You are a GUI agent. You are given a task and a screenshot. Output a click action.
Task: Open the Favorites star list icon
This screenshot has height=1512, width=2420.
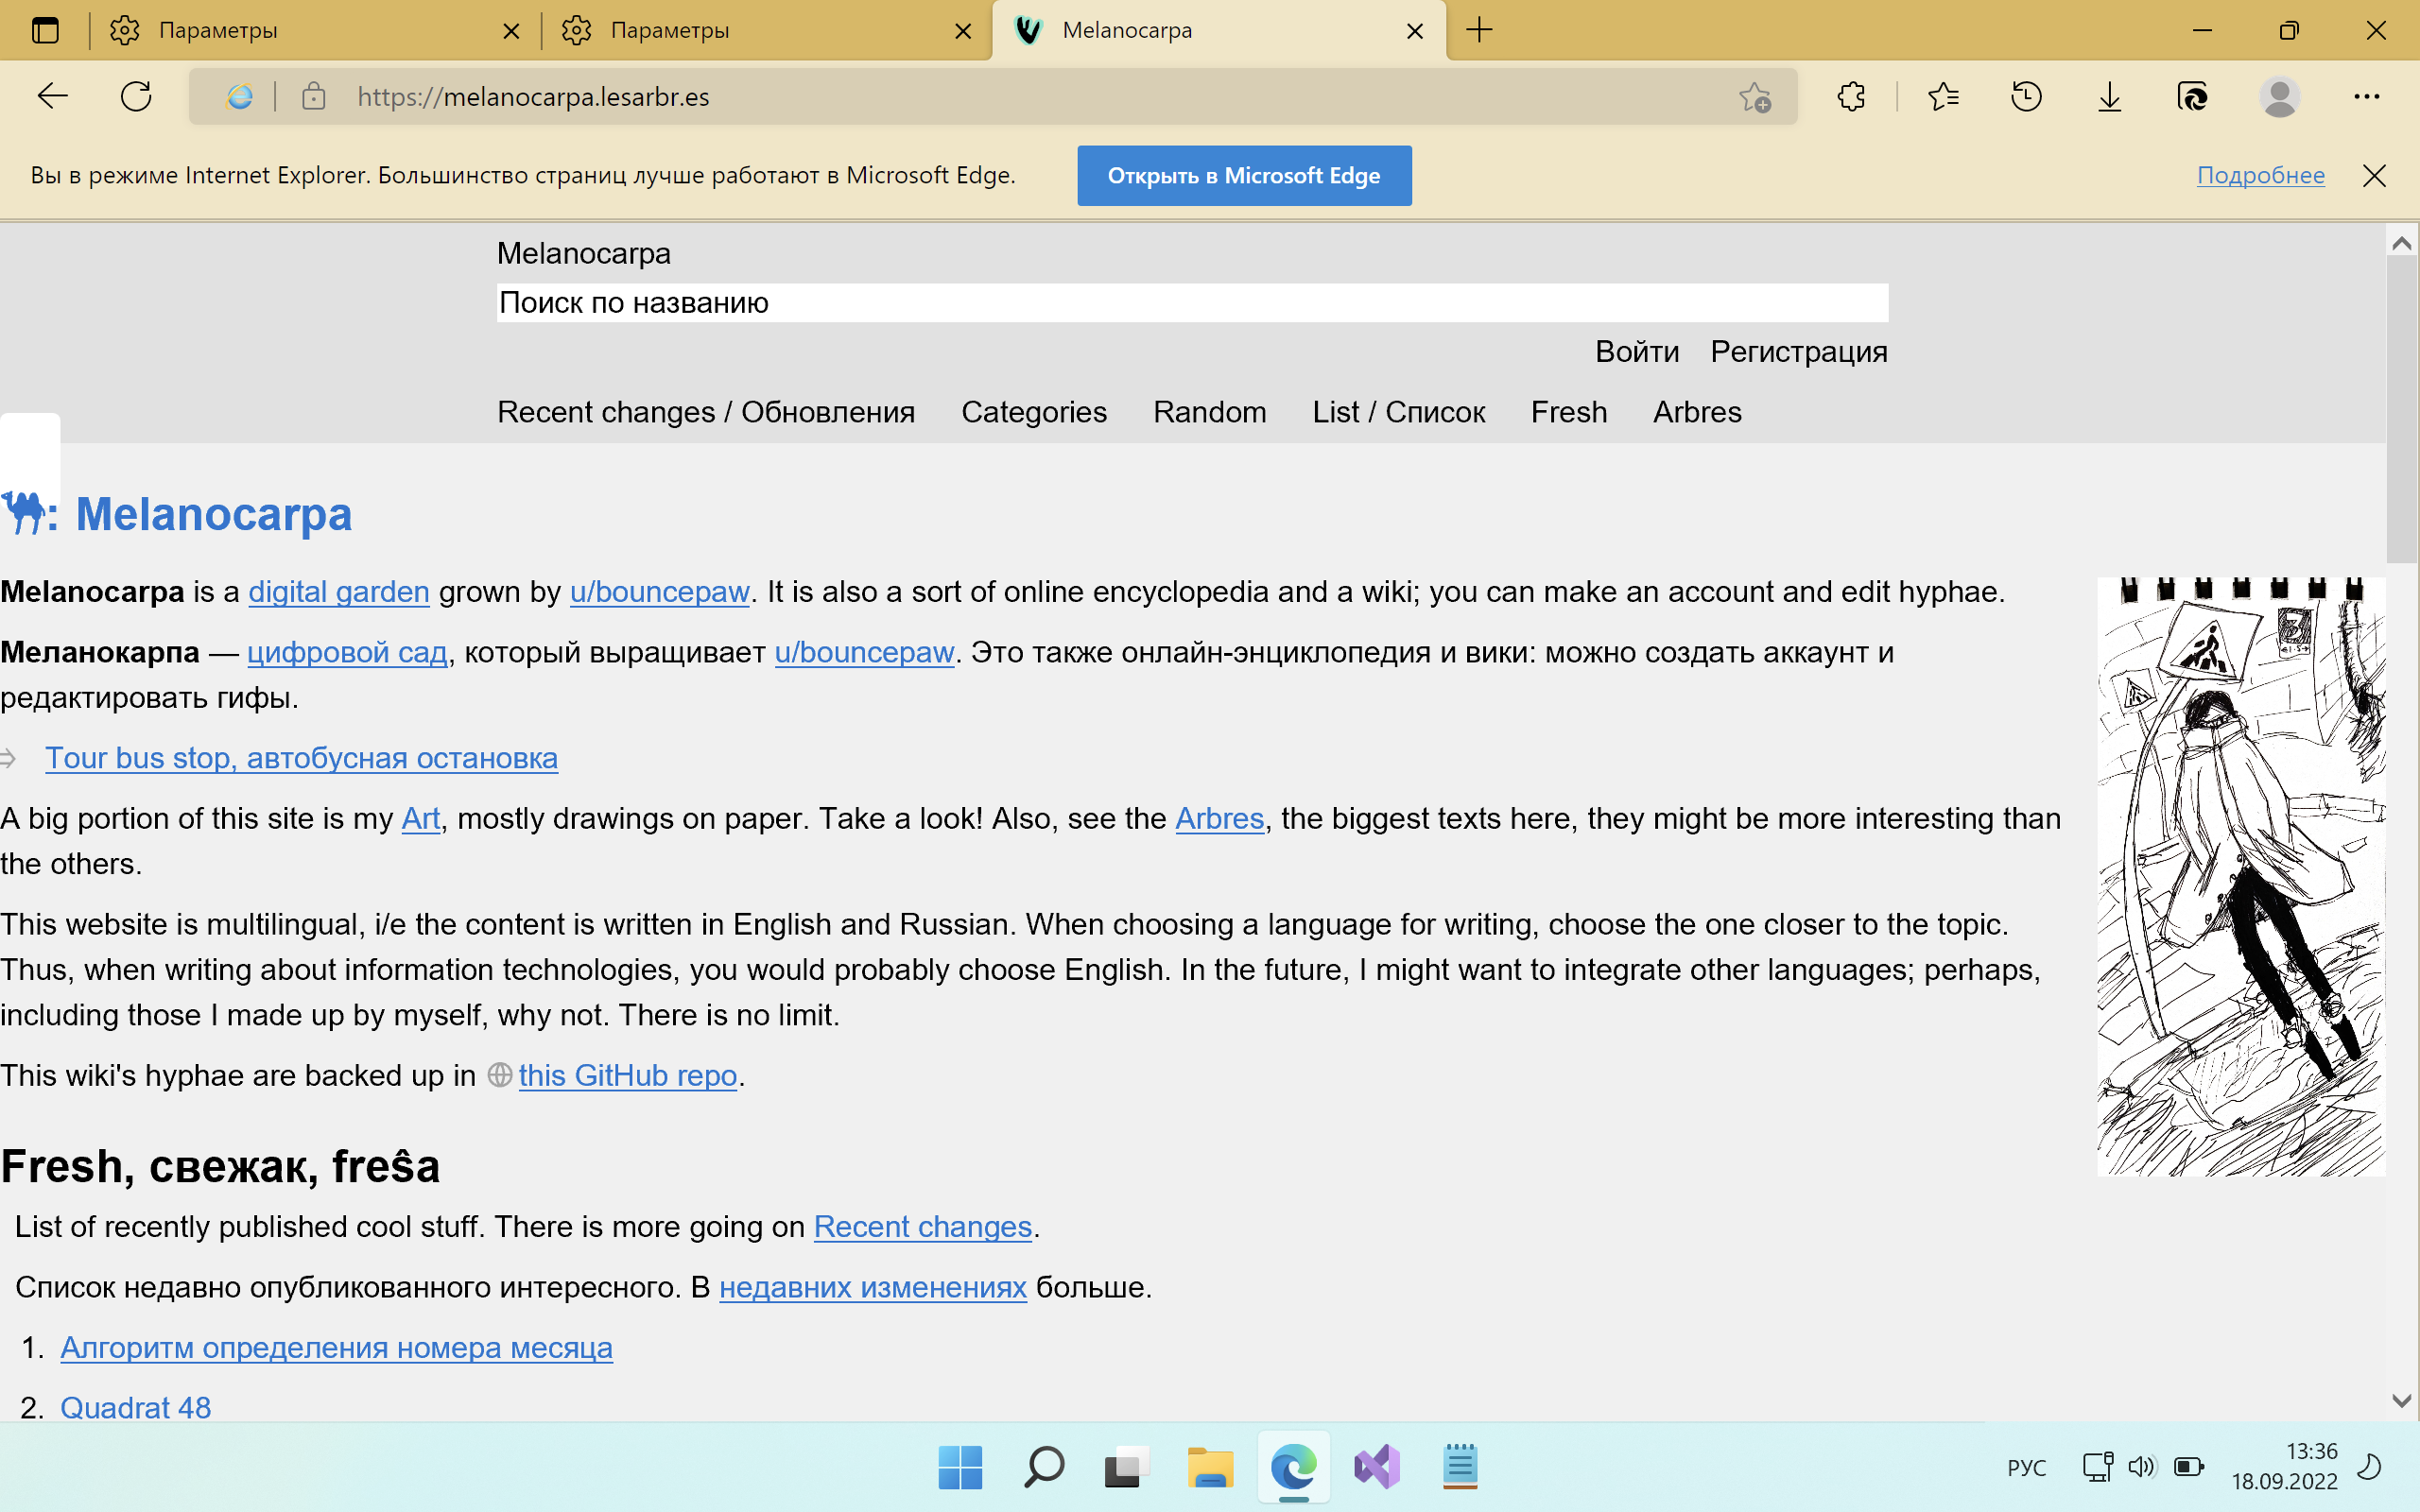click(x=1943, y=97)
